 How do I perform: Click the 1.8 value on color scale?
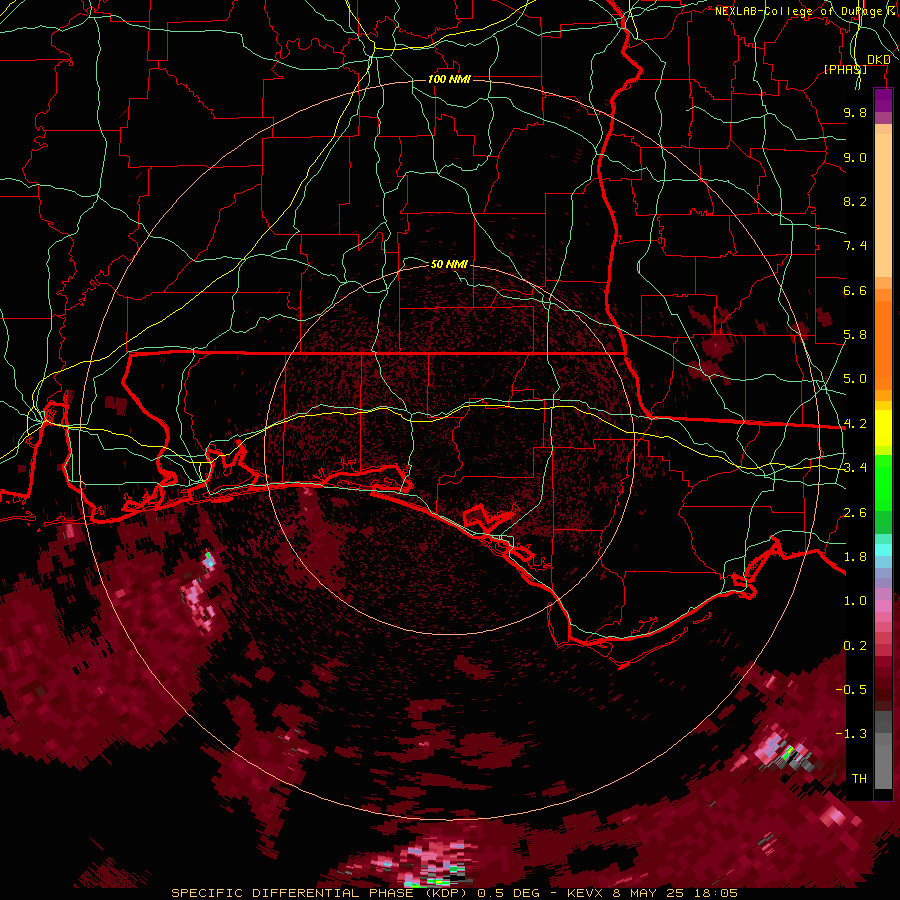(x=855, y=557)
